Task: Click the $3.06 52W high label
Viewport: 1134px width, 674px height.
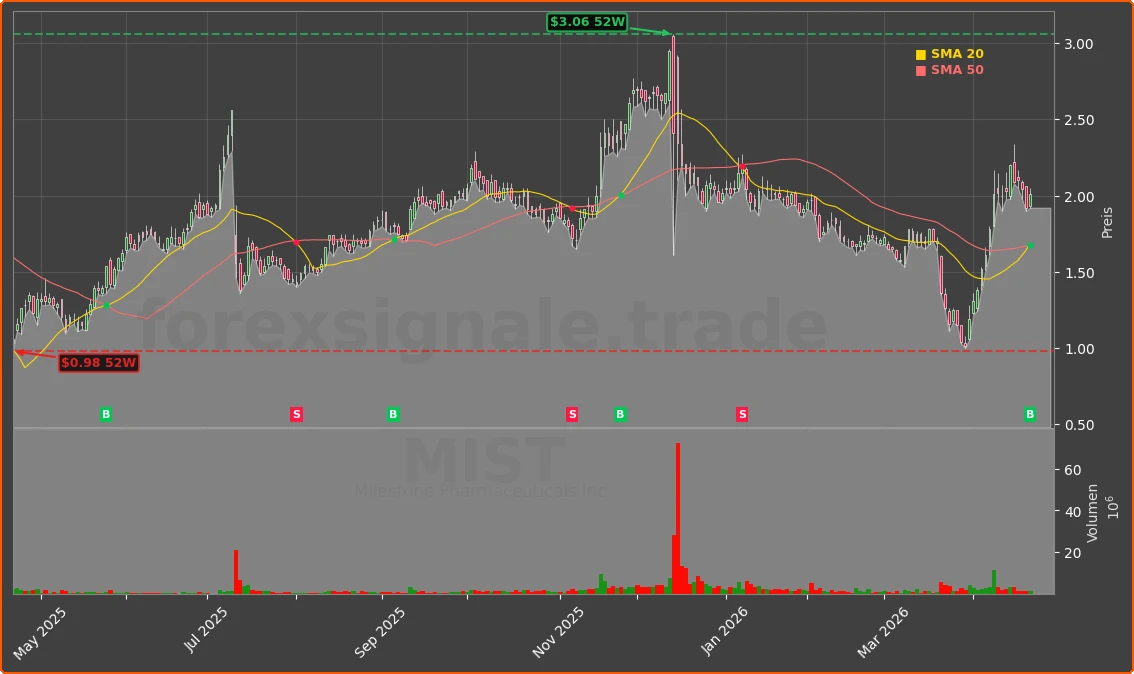Action: click(x=587, y=22)
